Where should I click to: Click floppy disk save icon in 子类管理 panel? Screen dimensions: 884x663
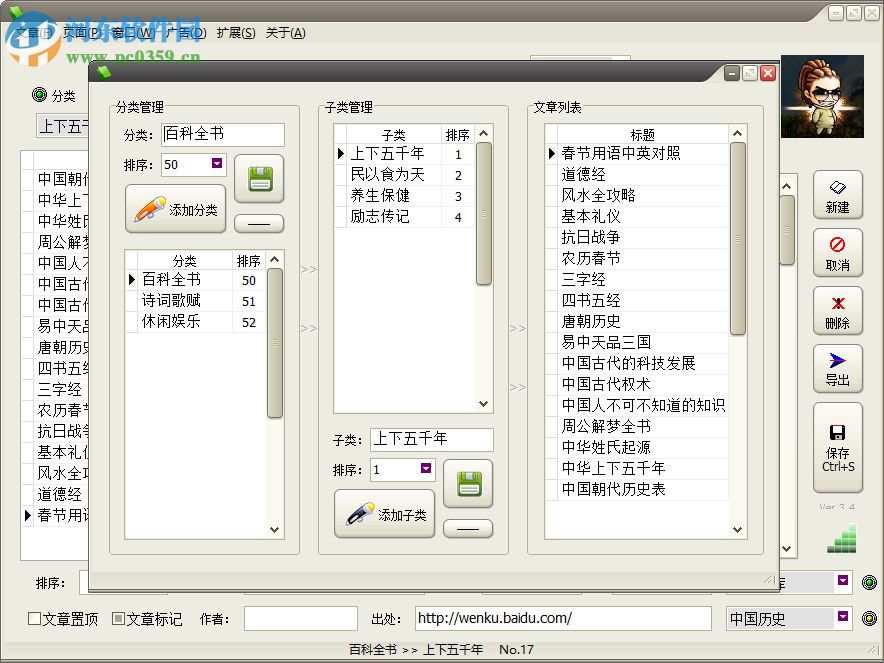pos(467,484)
